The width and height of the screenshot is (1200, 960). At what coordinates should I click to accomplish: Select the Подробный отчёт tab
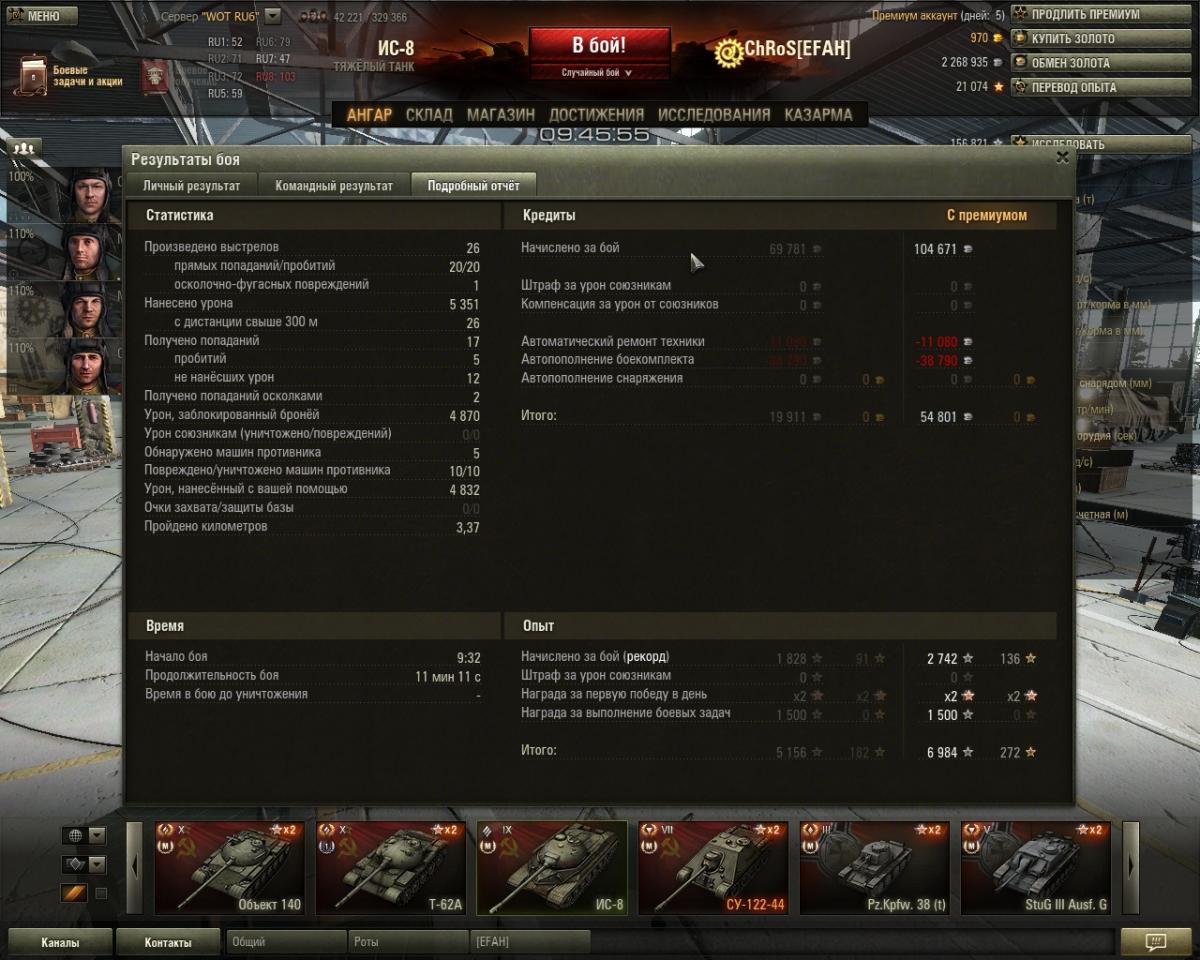point(473,186)
